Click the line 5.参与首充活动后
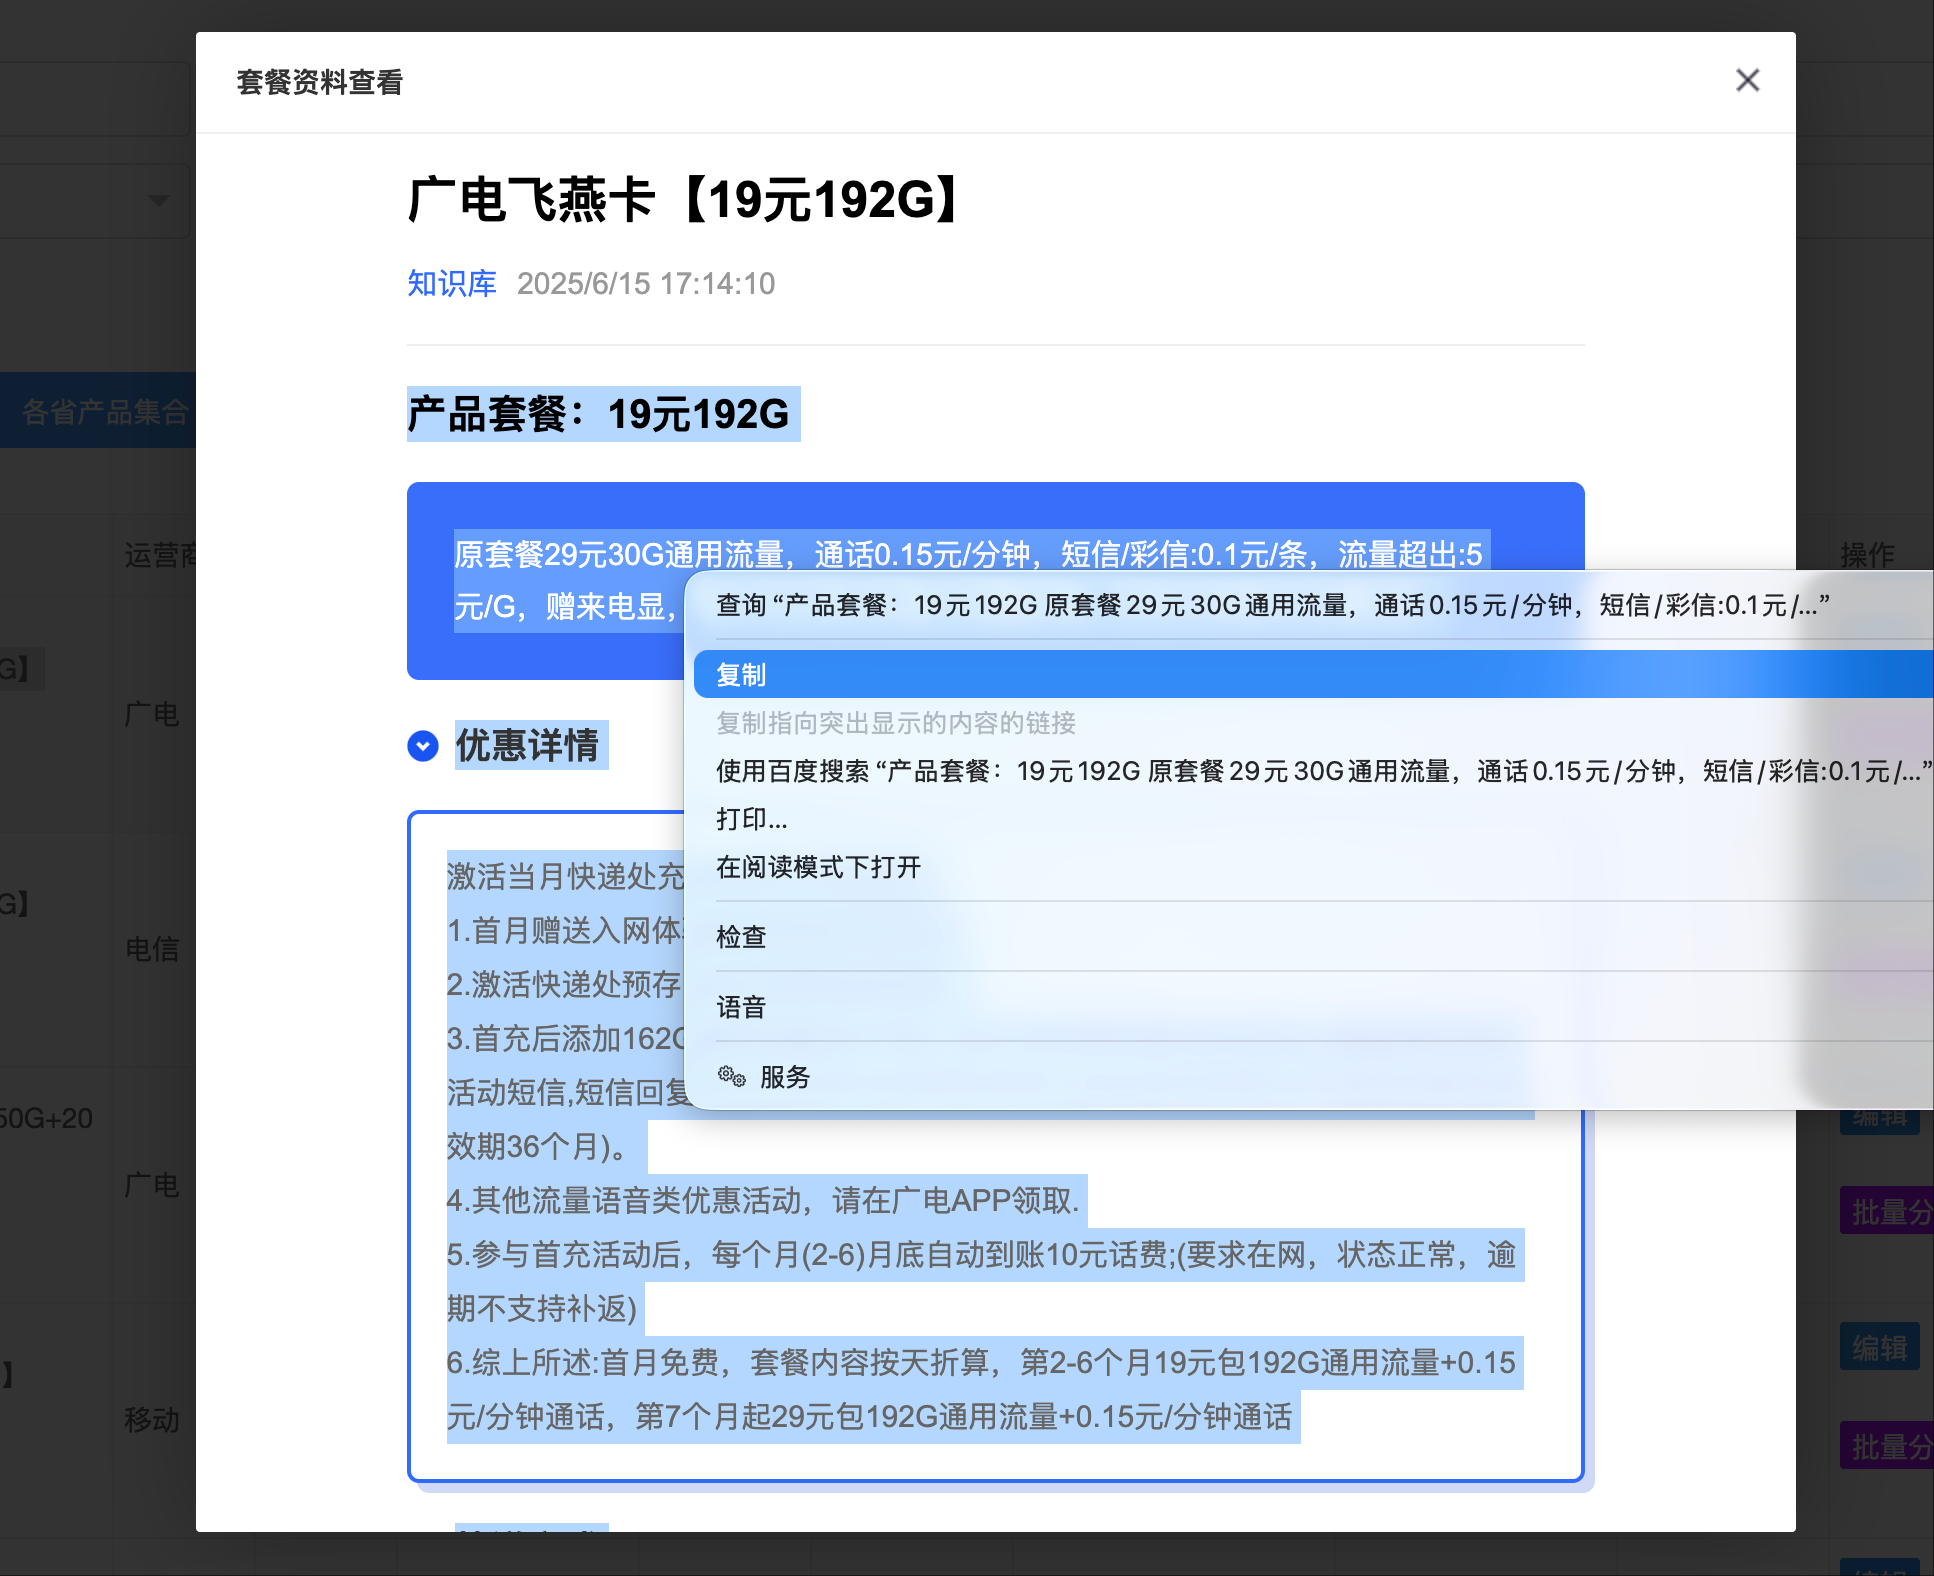This screenshot has width=1934, height=1576. tap(981, 1255)
